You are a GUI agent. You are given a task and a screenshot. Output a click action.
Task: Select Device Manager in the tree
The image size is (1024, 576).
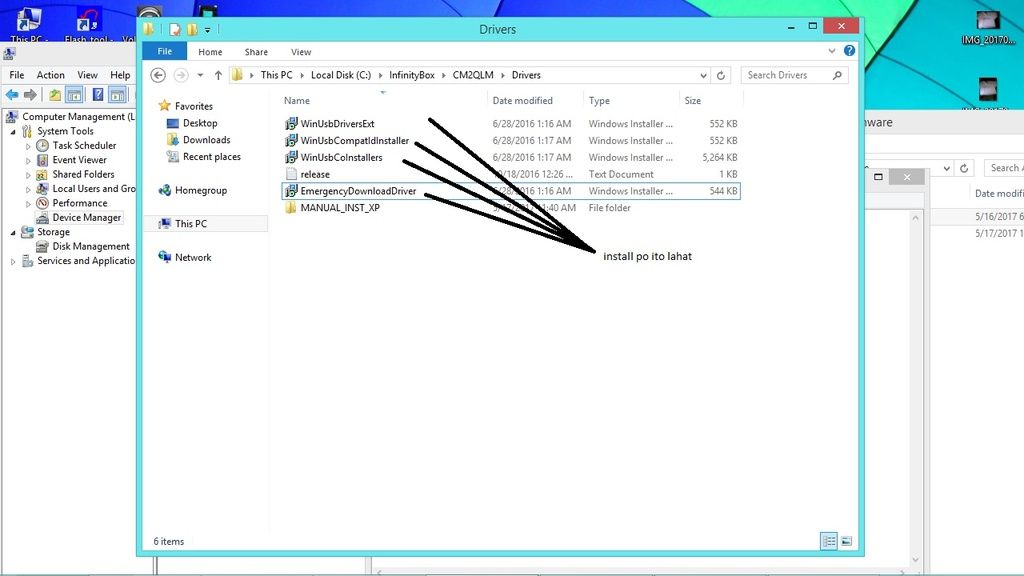click(x=86, y=217)
